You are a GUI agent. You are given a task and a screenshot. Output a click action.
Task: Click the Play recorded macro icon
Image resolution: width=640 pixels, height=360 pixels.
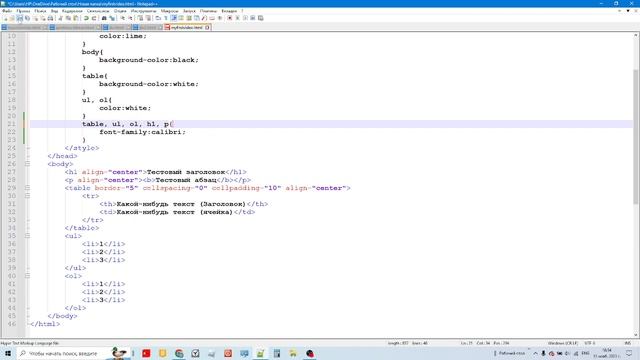(245, 18)
